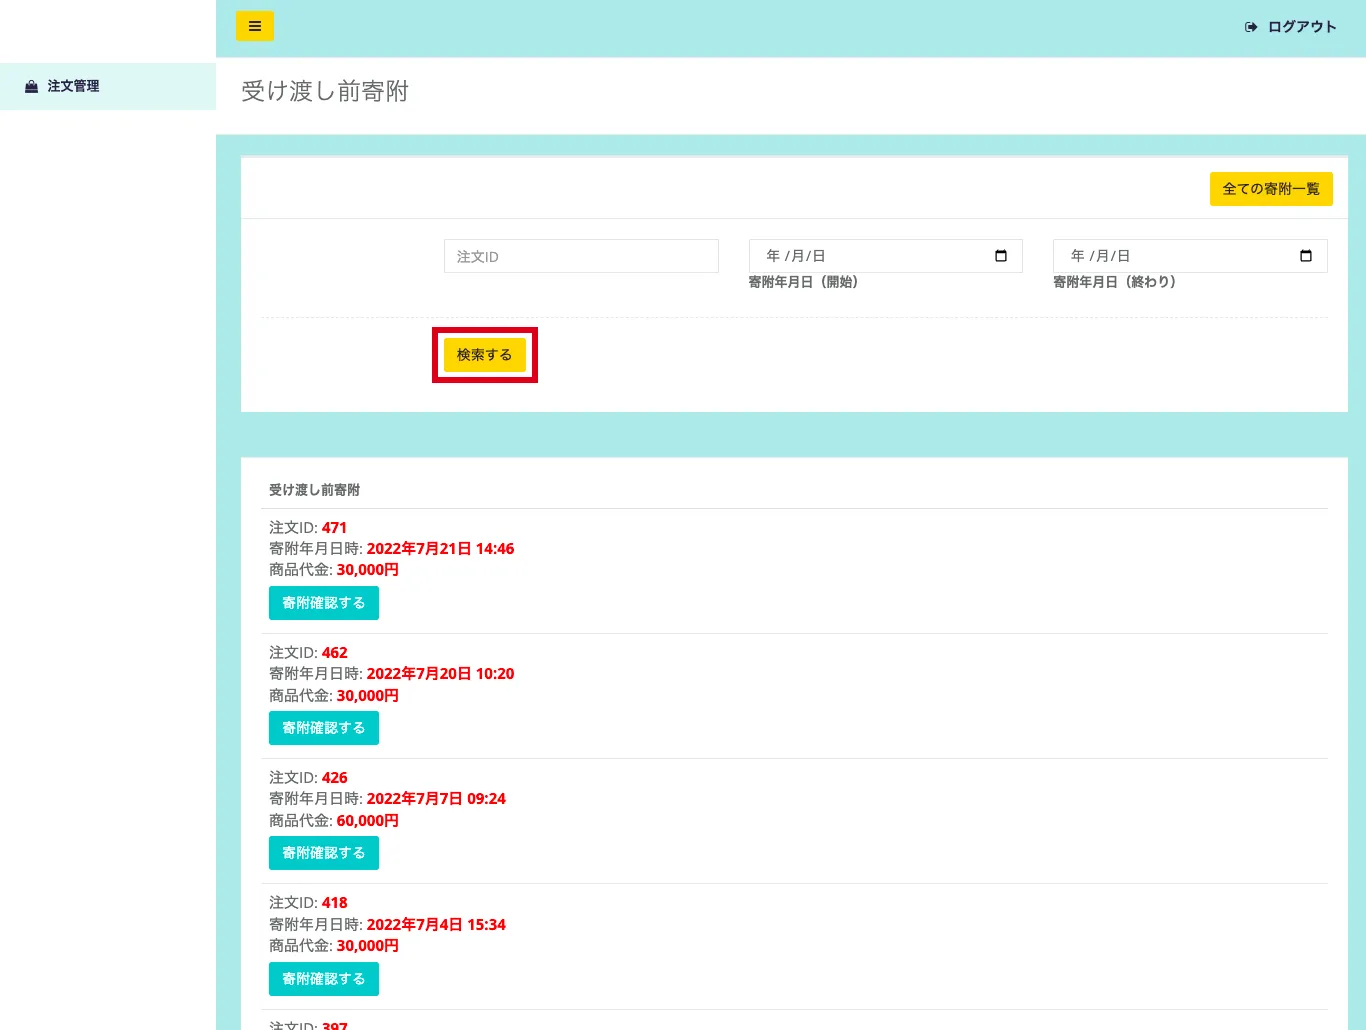Viewport: 1366px width, 1030px height.
Task: Click the ログアウト link
Action: click(x=1301, y=27)
